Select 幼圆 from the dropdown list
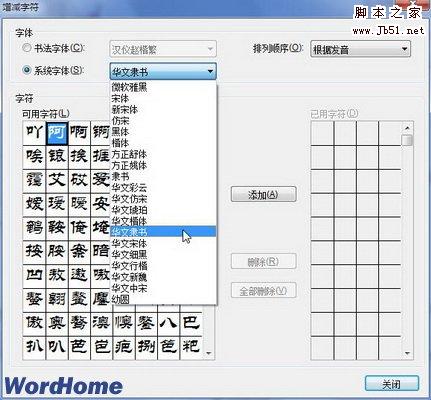 163,299
